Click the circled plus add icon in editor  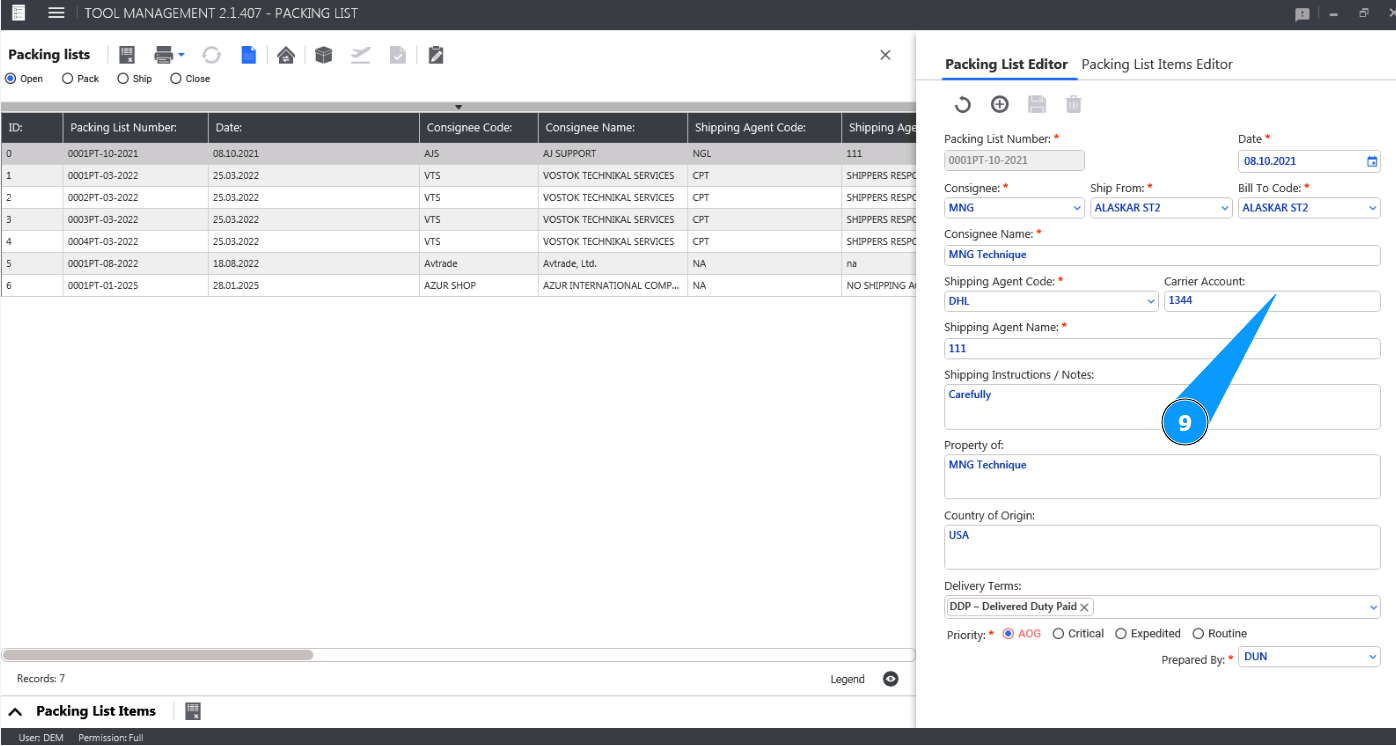point(999,104)
